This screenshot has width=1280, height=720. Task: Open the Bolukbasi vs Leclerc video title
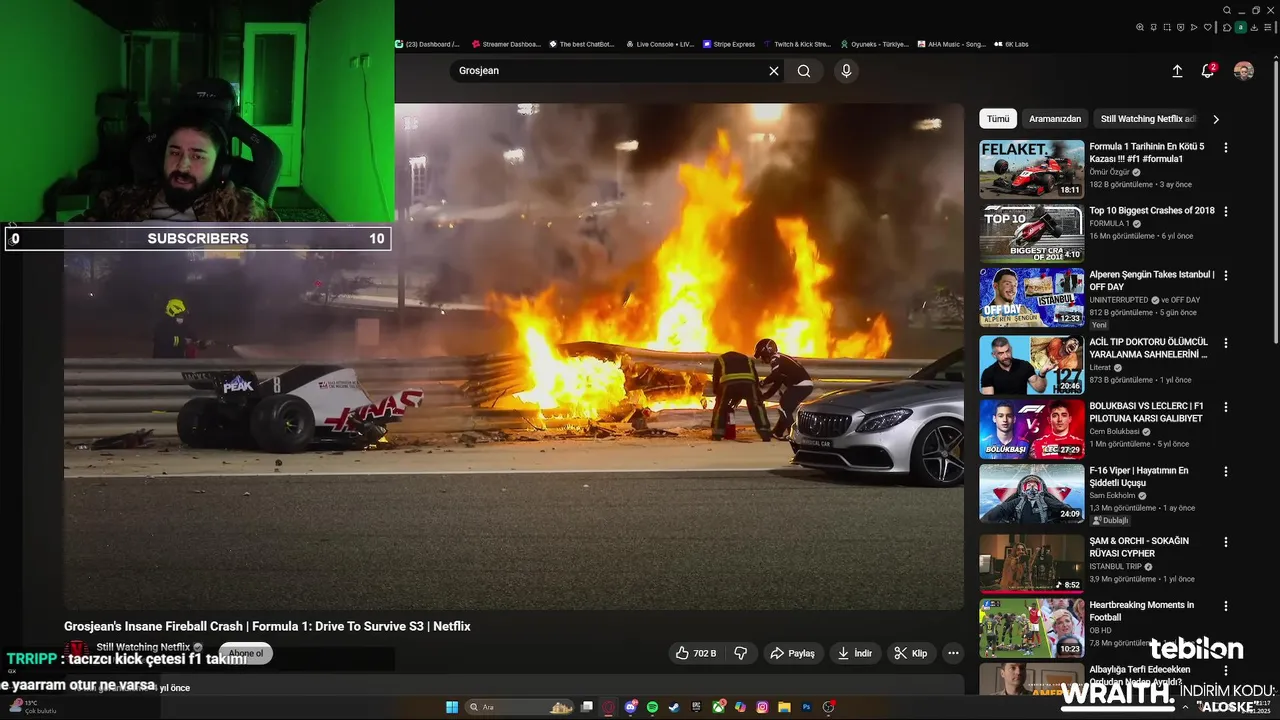(1146, 412)
